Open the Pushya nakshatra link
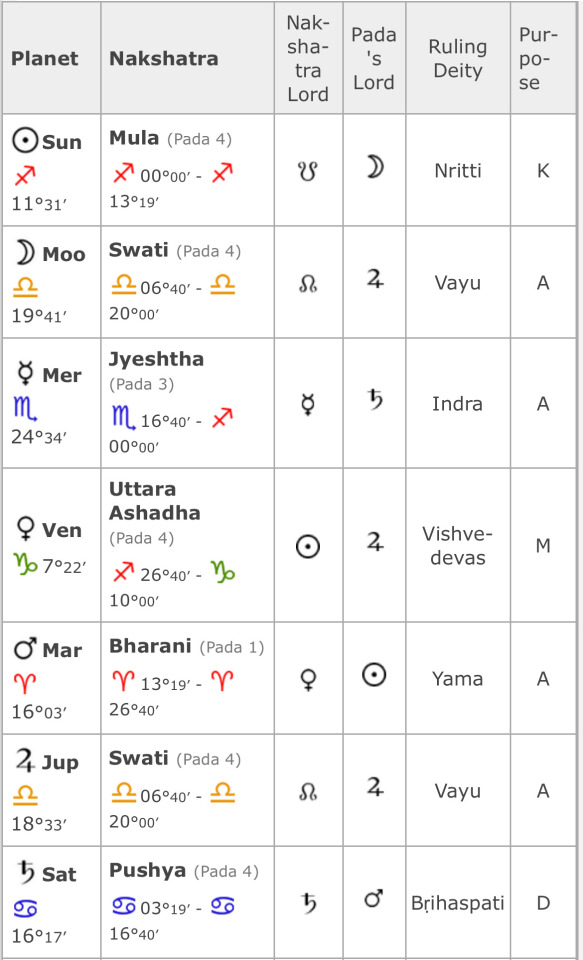This screenshot has width=583, height=960. click(x=147, y=871)
